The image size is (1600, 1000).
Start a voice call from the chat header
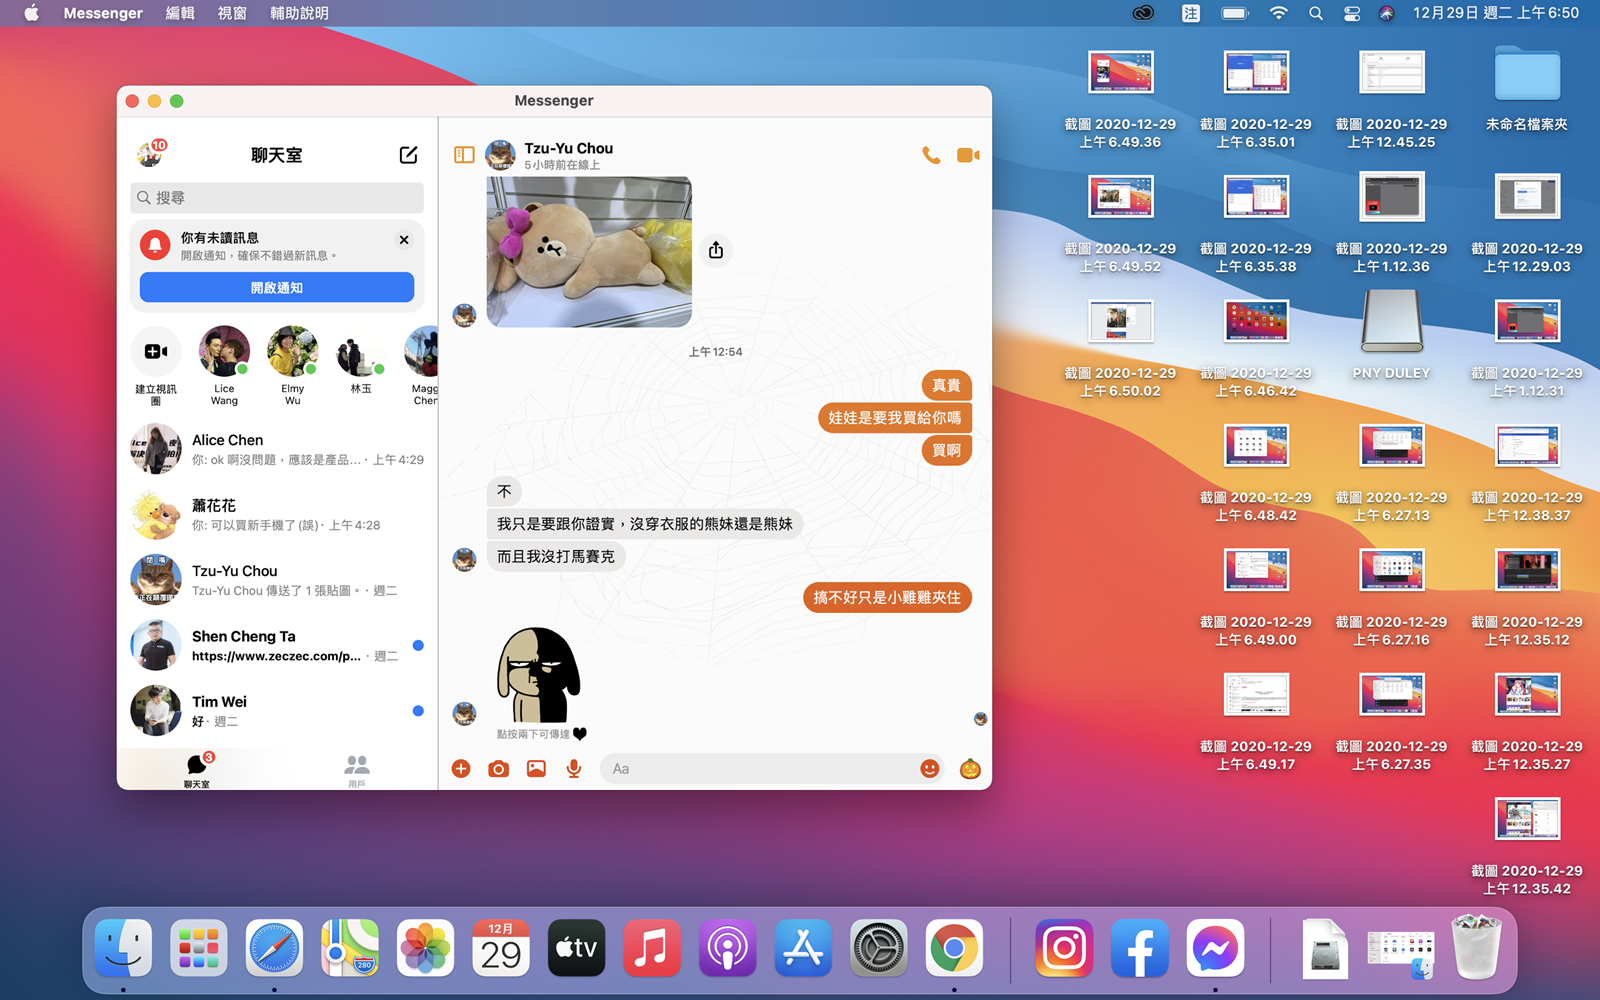pyautogui.click(x=931, y=155)
